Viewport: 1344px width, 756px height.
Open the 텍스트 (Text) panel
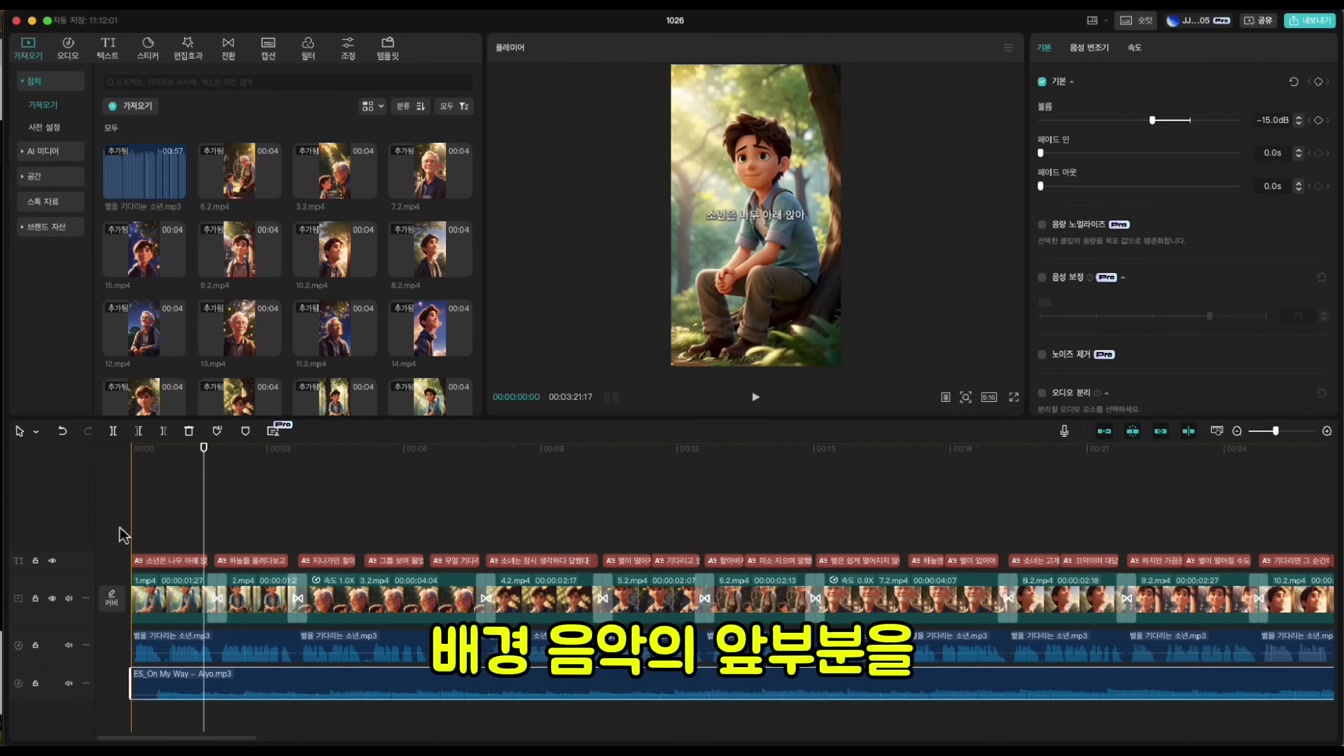click(x=108, y=48)
